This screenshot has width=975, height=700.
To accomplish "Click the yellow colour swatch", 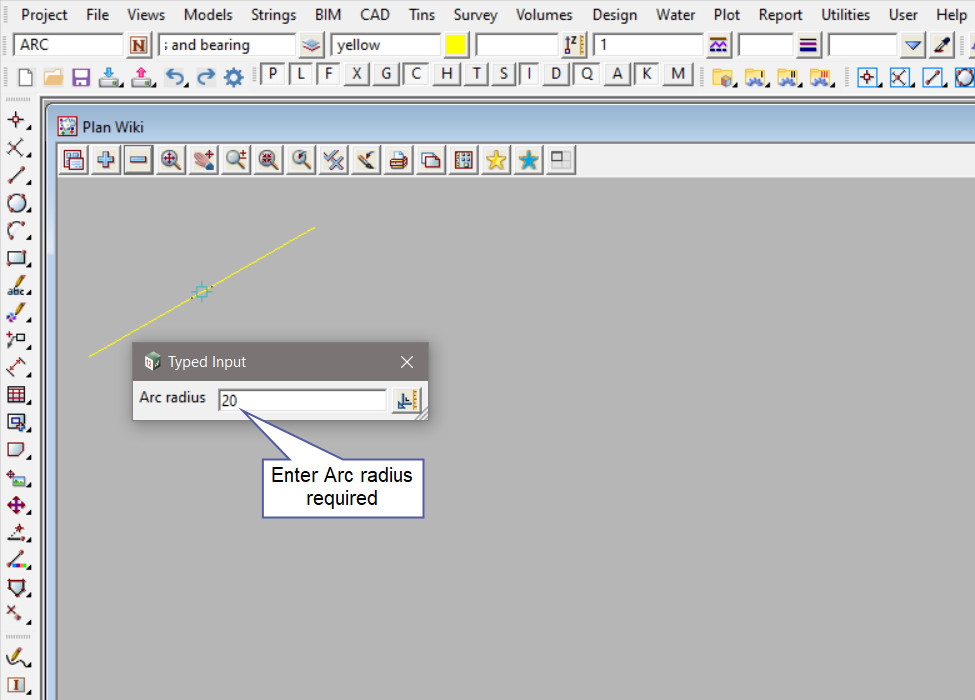I will point(456,45).
